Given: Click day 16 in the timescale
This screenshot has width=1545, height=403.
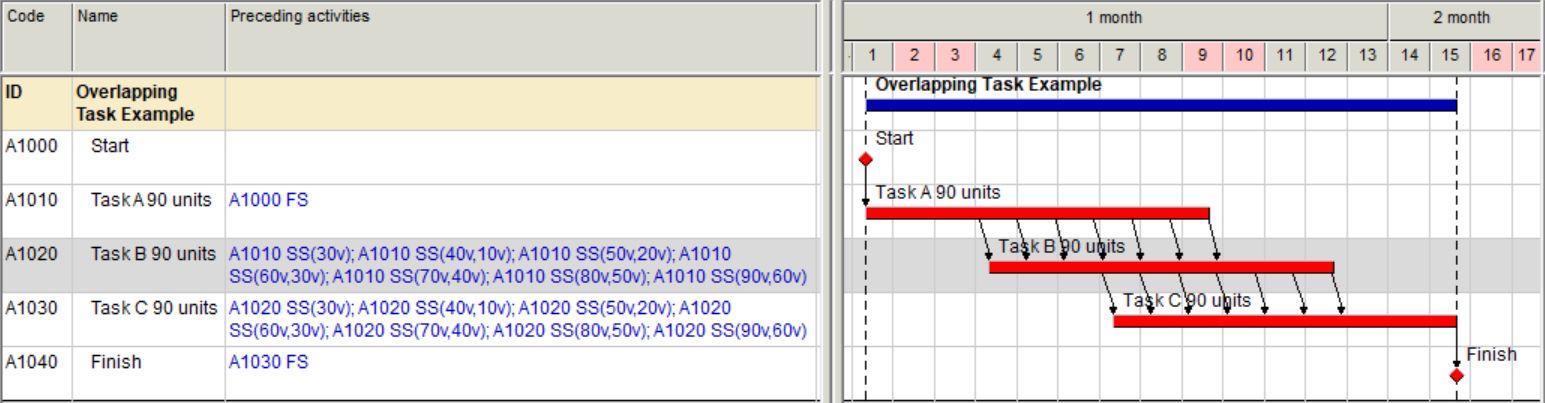Looking at the screenshot, I should pos(1491,56).
